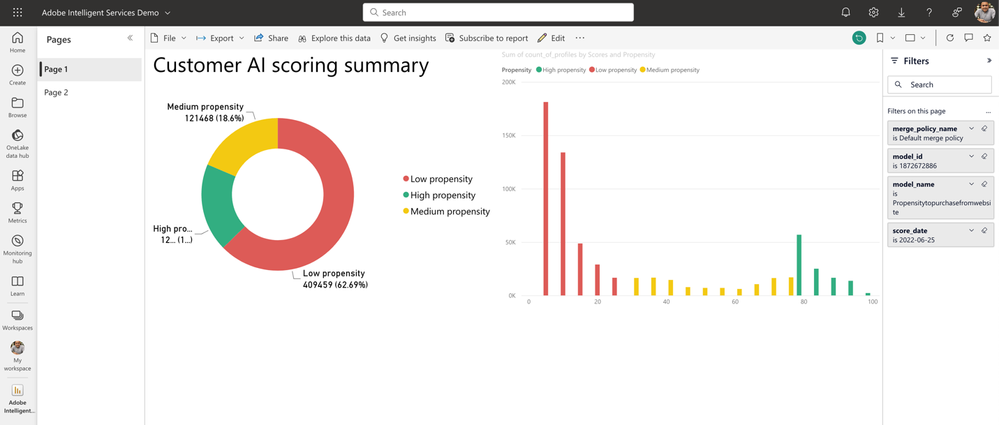Click the Metrics trophy icon
Screen dimensions: 999x425
17,212
